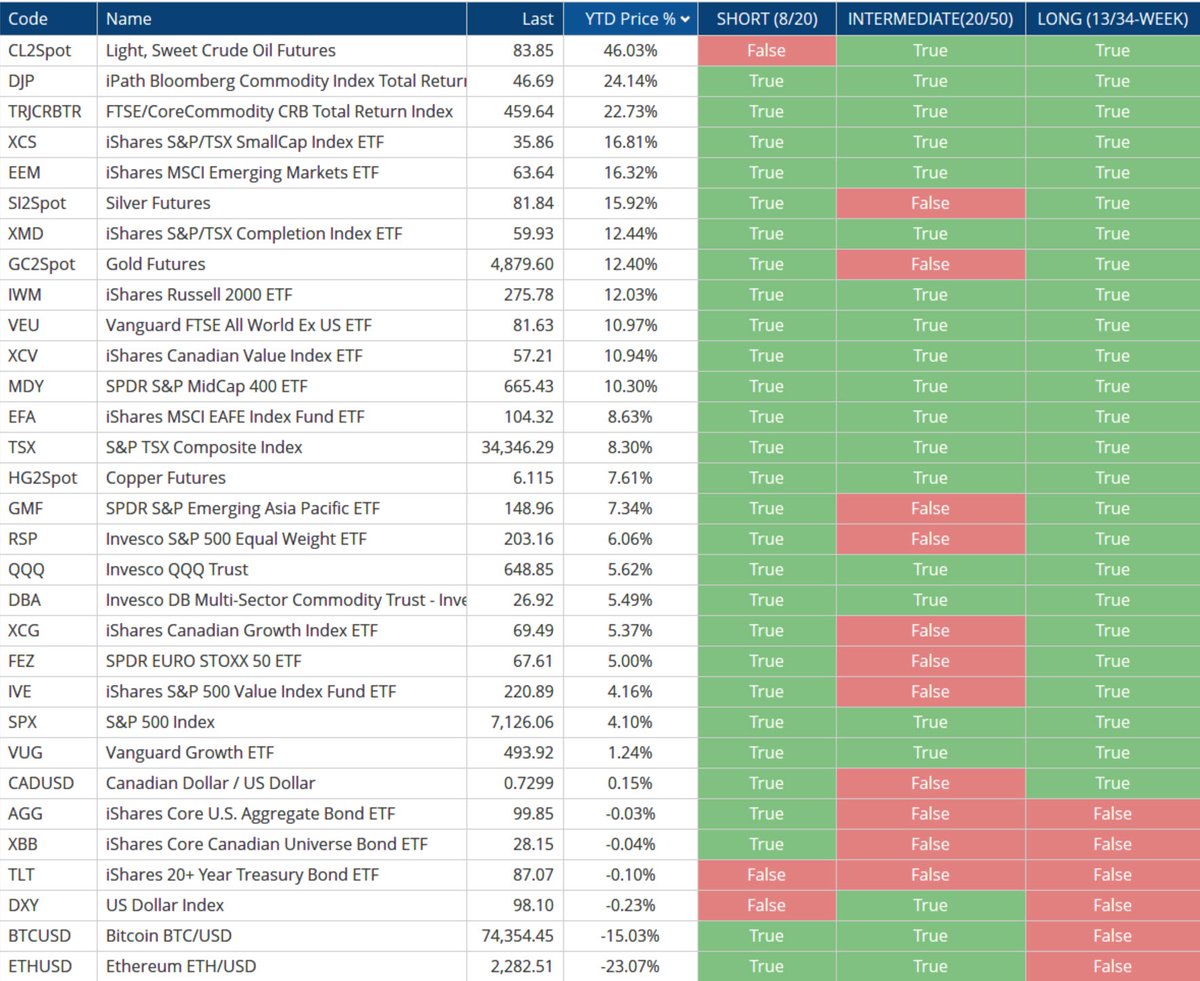Screen dimensions: 1200x981
Task: Select Vanguard Growth ETF name
Action: pos(282,752)
